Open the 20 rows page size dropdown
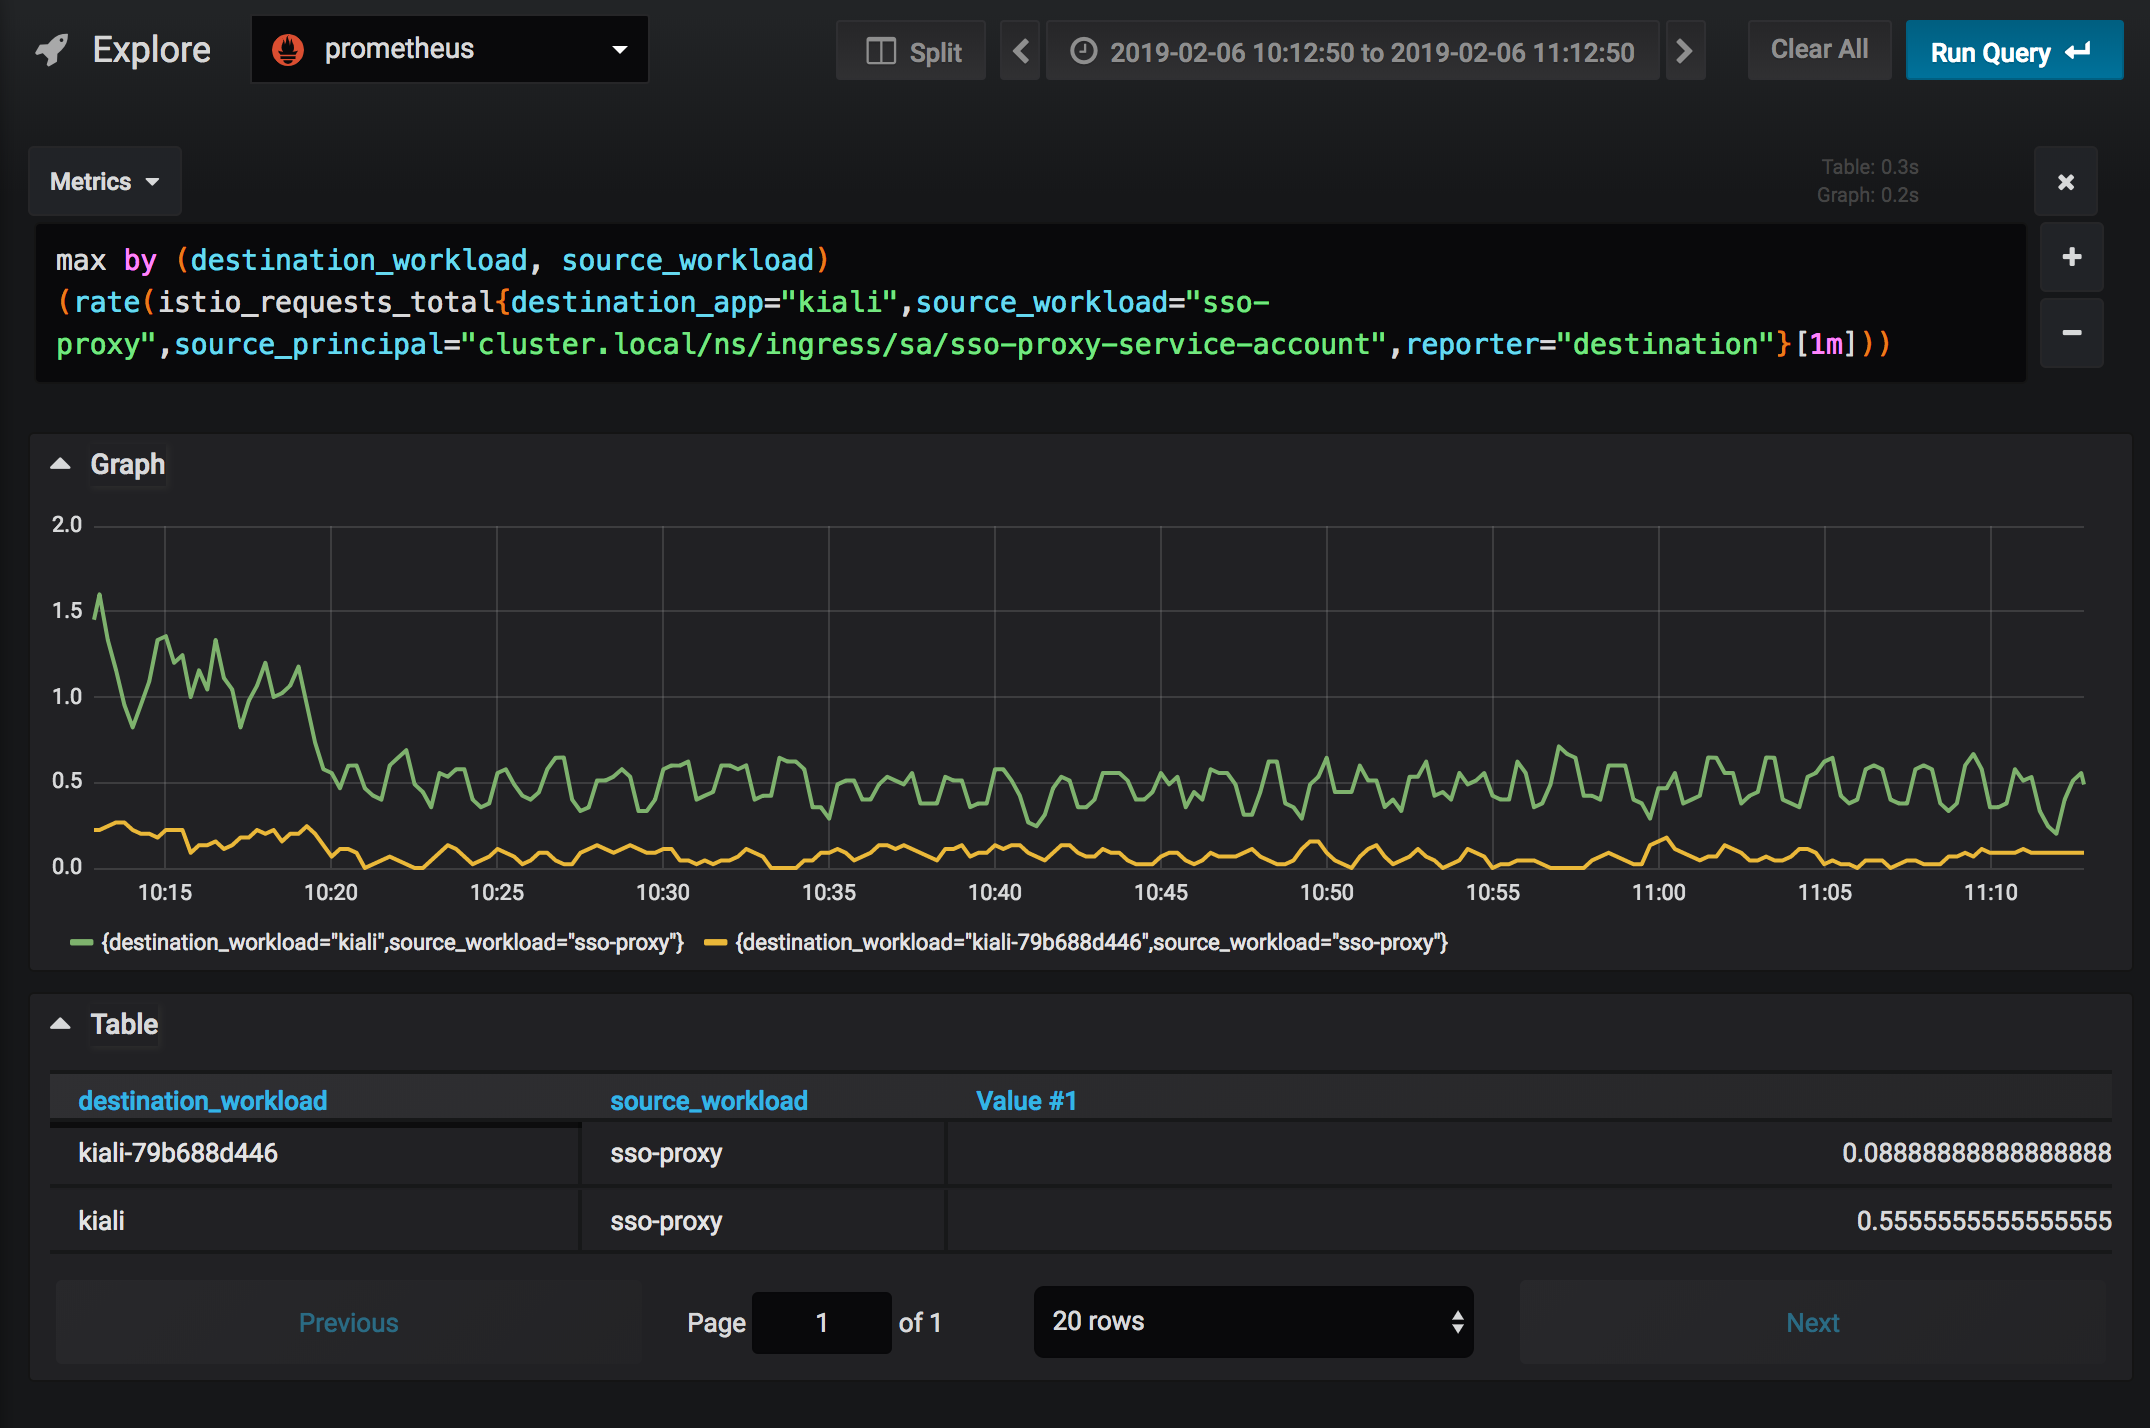This screenshot has height=1428, width=2150. coord(1253,1322)
